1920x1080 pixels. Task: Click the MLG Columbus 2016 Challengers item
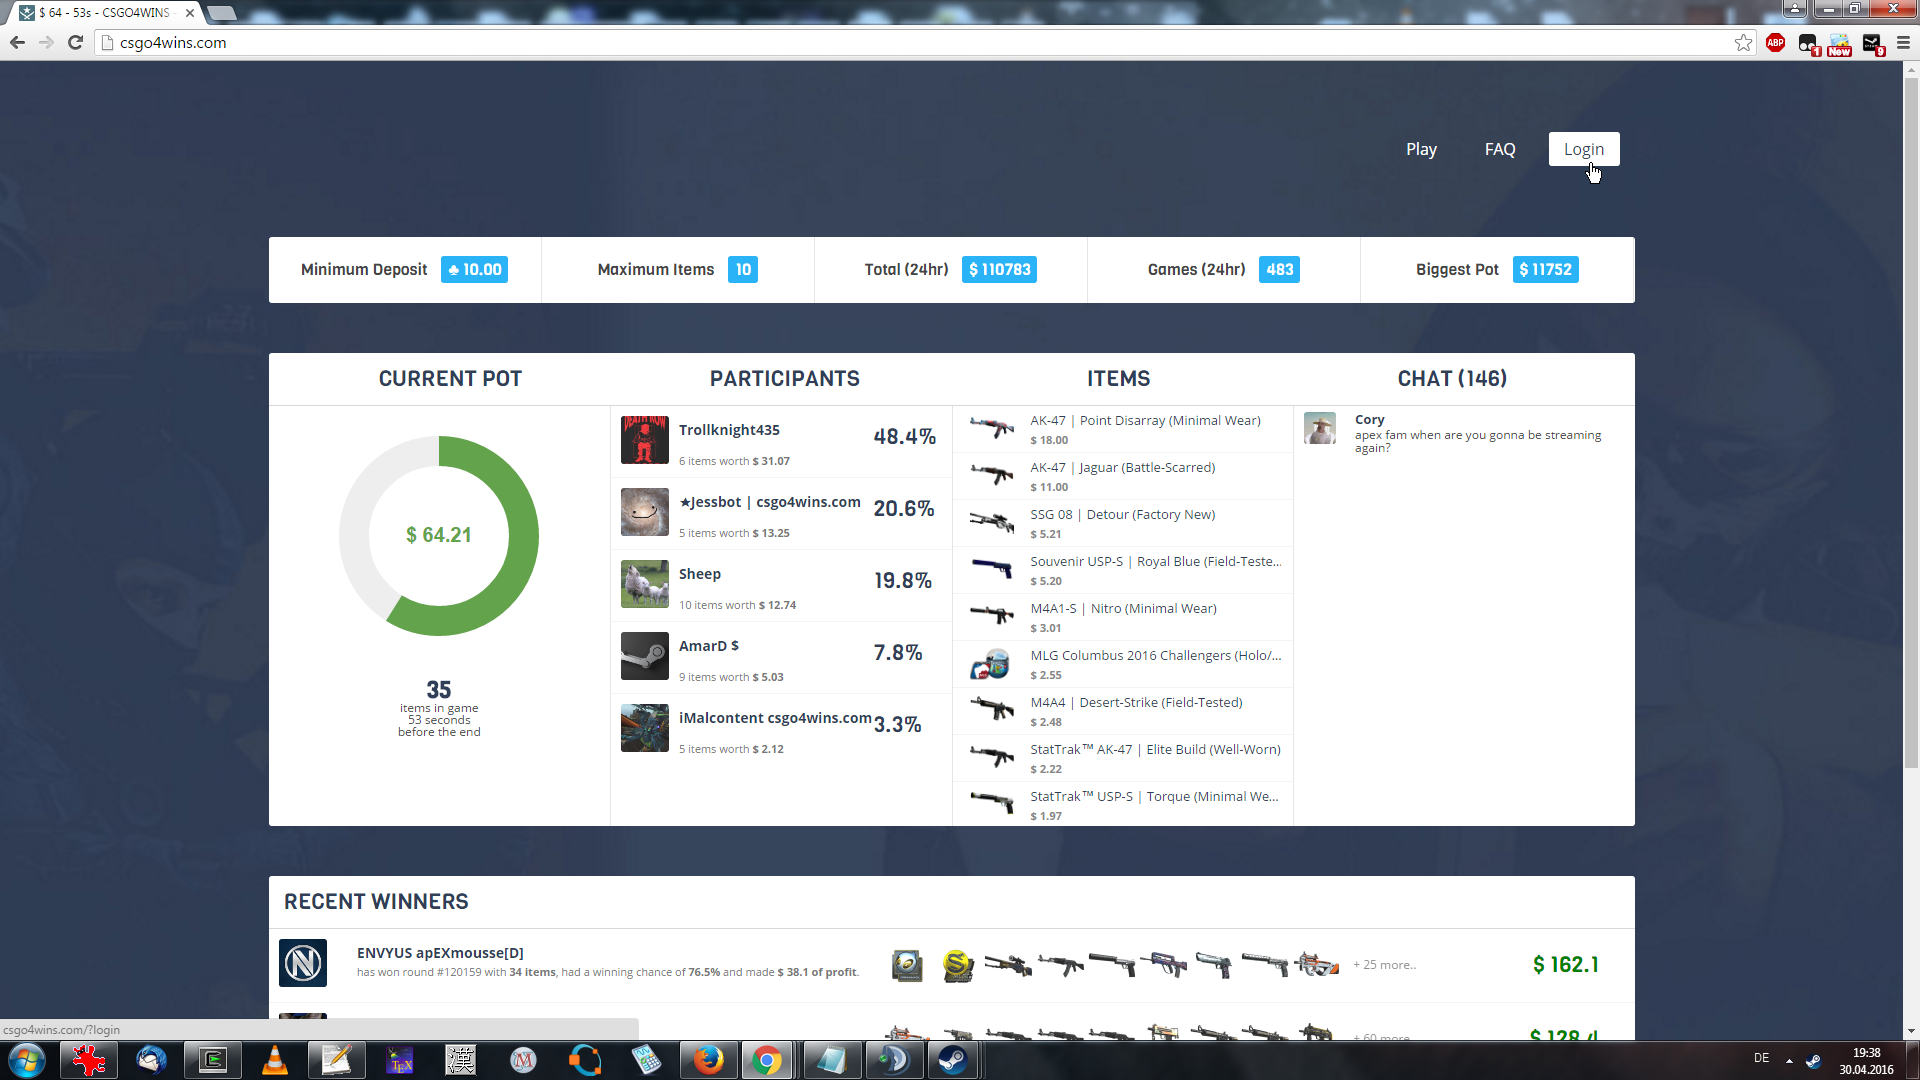[x=1155, y=656]
